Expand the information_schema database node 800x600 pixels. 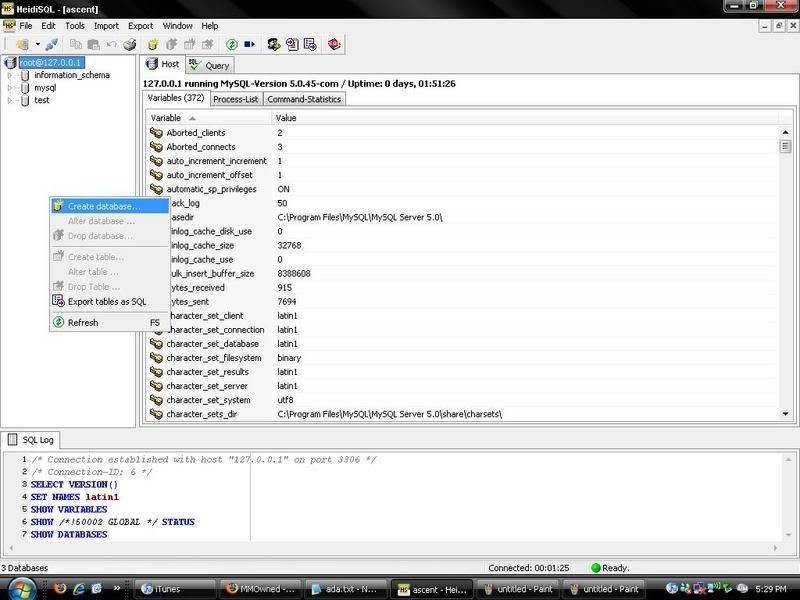[x=9, y=75]
